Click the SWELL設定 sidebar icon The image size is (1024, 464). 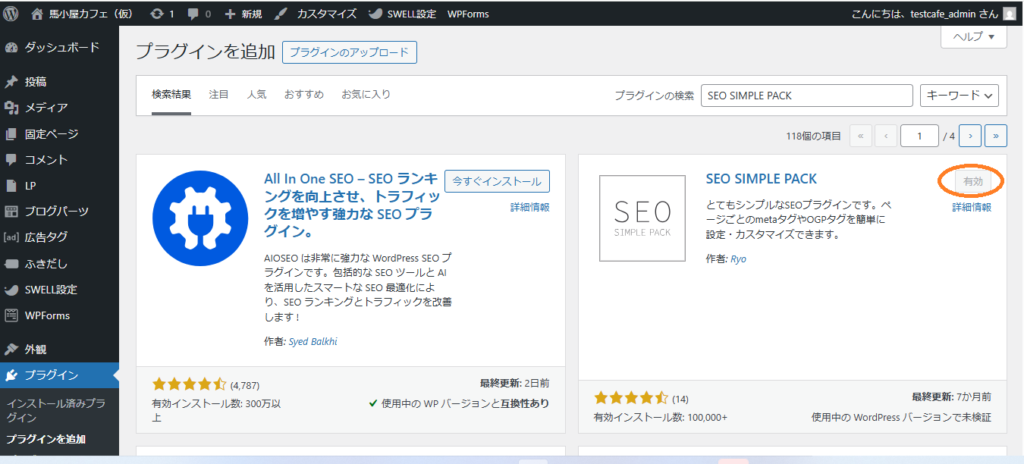[x=11, y=290]
